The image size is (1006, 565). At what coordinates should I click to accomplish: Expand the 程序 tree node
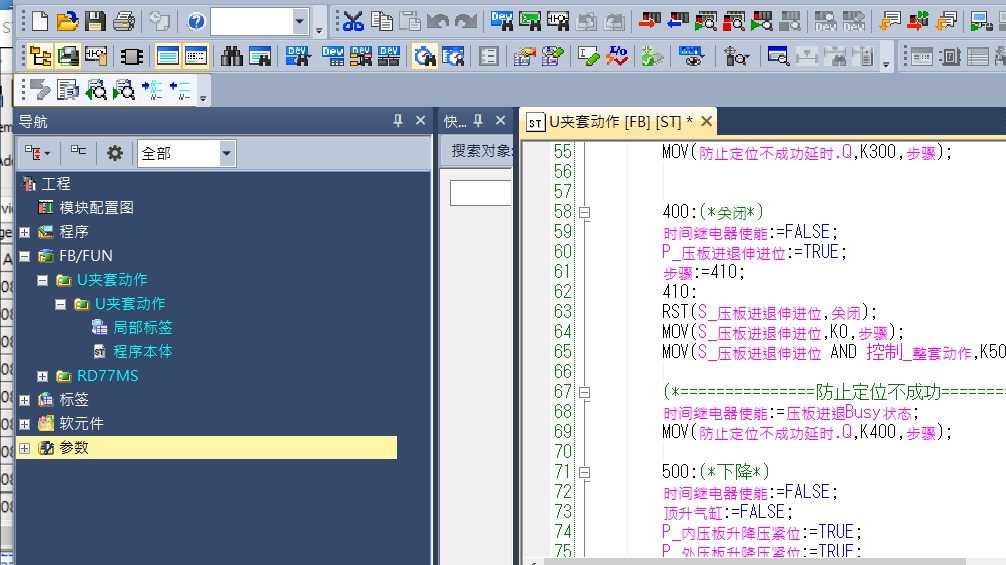tap(25, 232)
